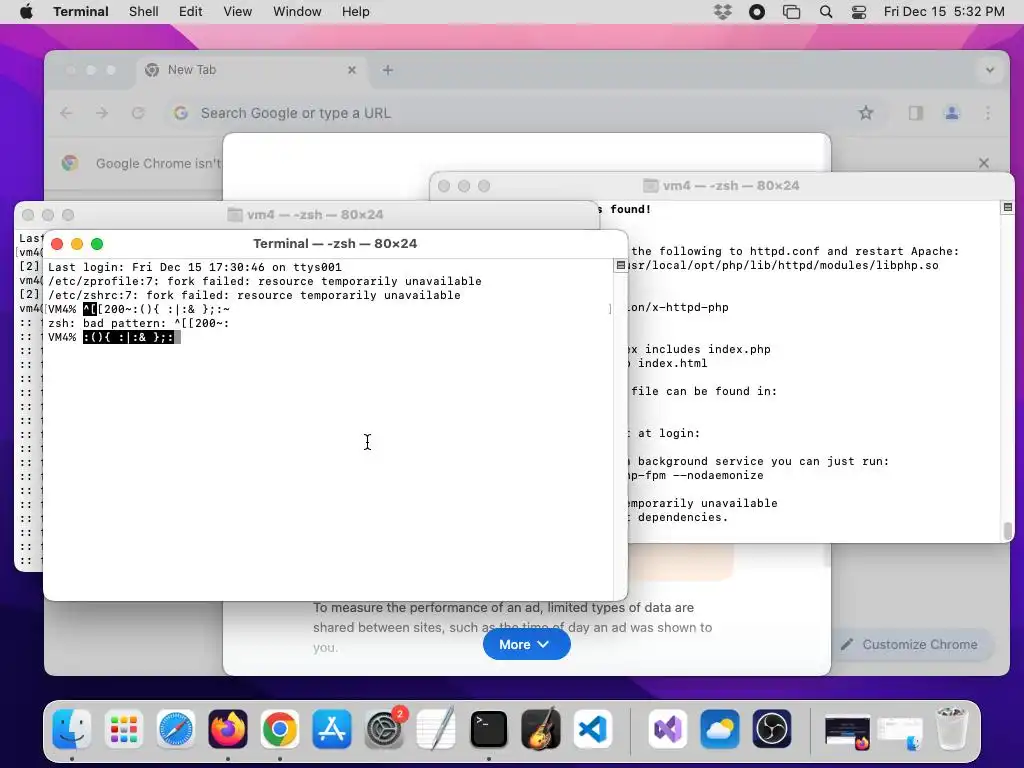Click the window manager icon in menu bar
Screen dimensions: 1024x768
coord(792,12)
